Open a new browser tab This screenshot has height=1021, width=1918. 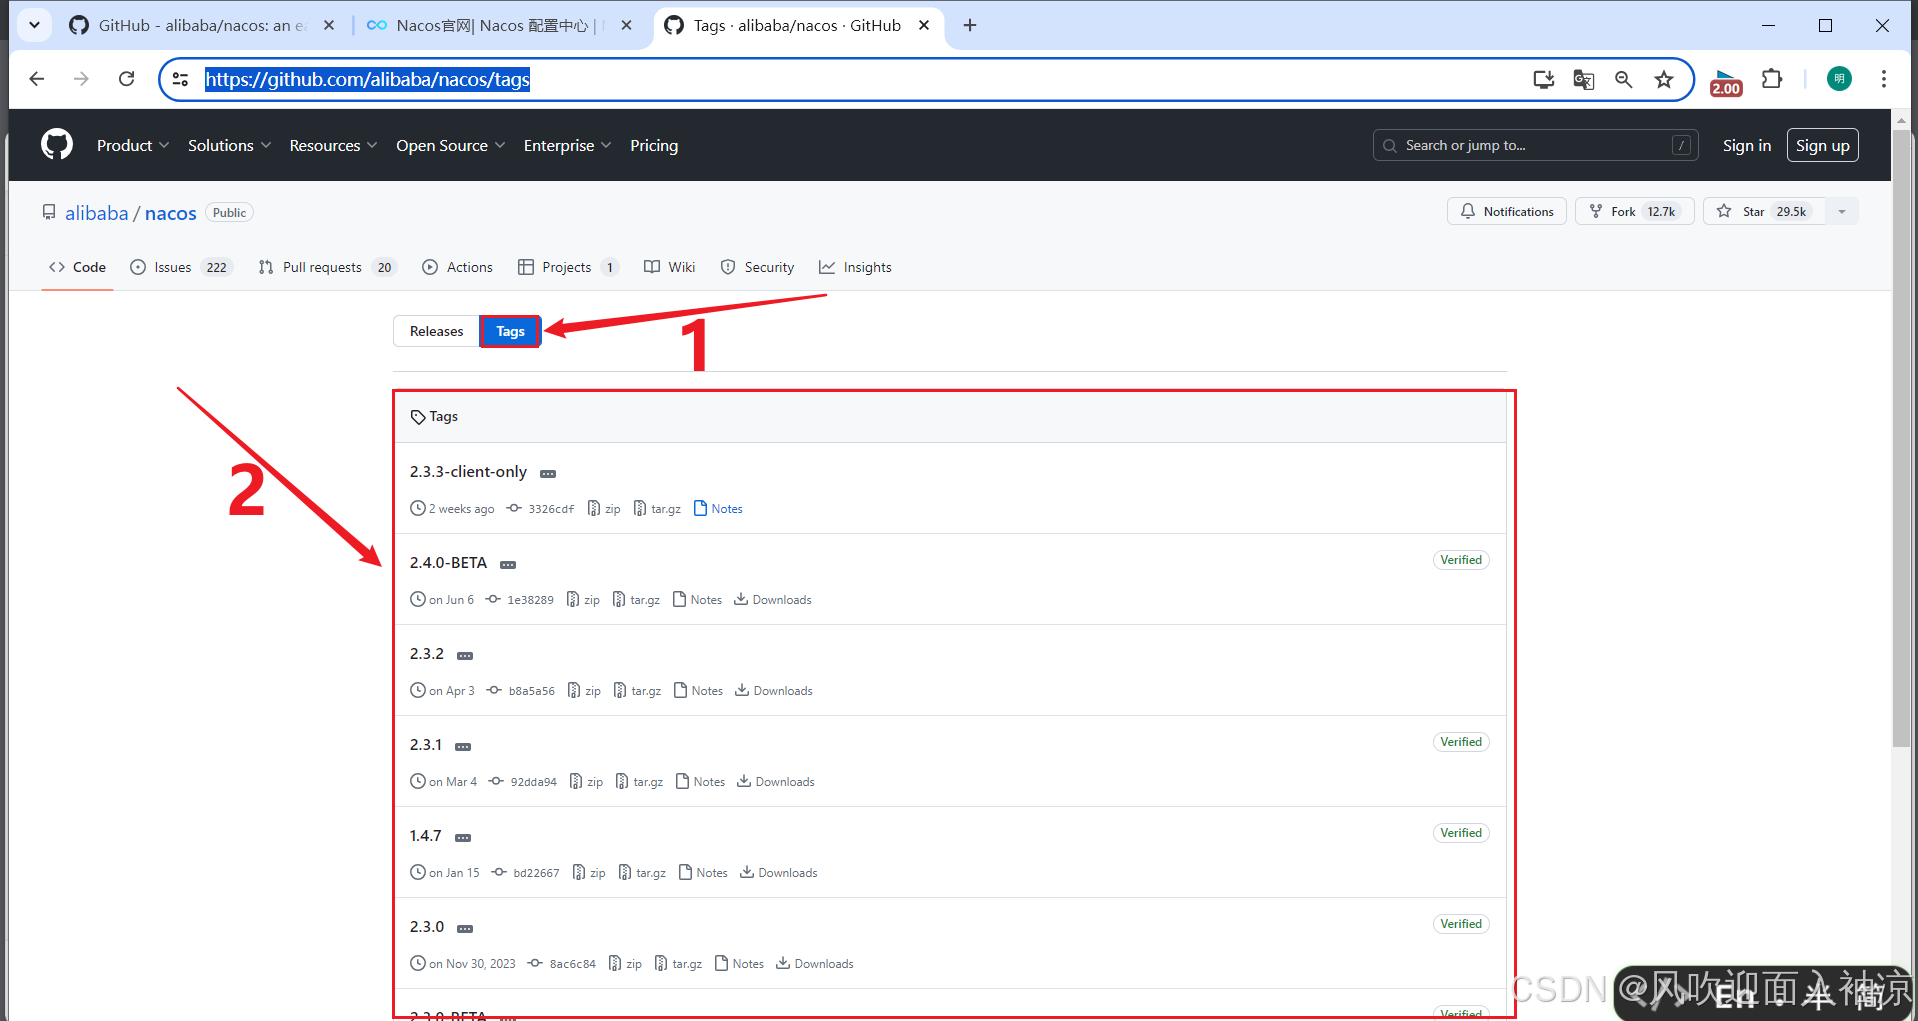(x=970, y=25)
